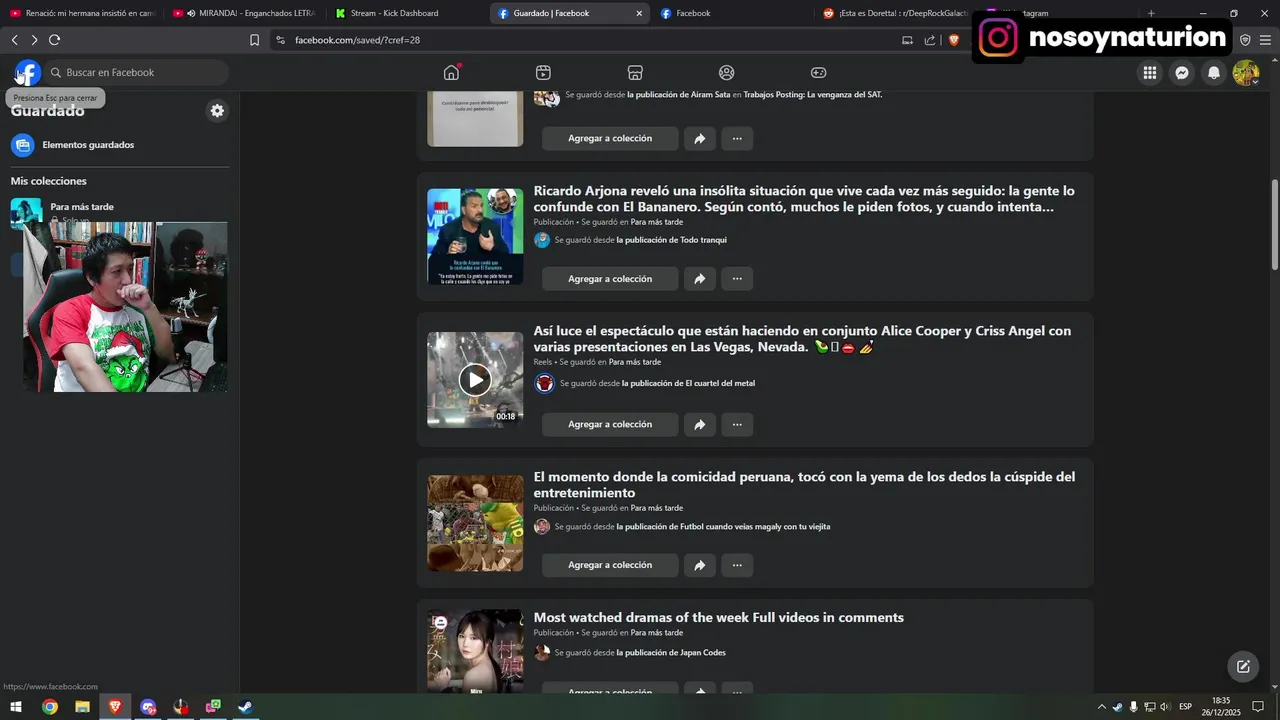Open more options for comicidad peruana post

[737, 565]
